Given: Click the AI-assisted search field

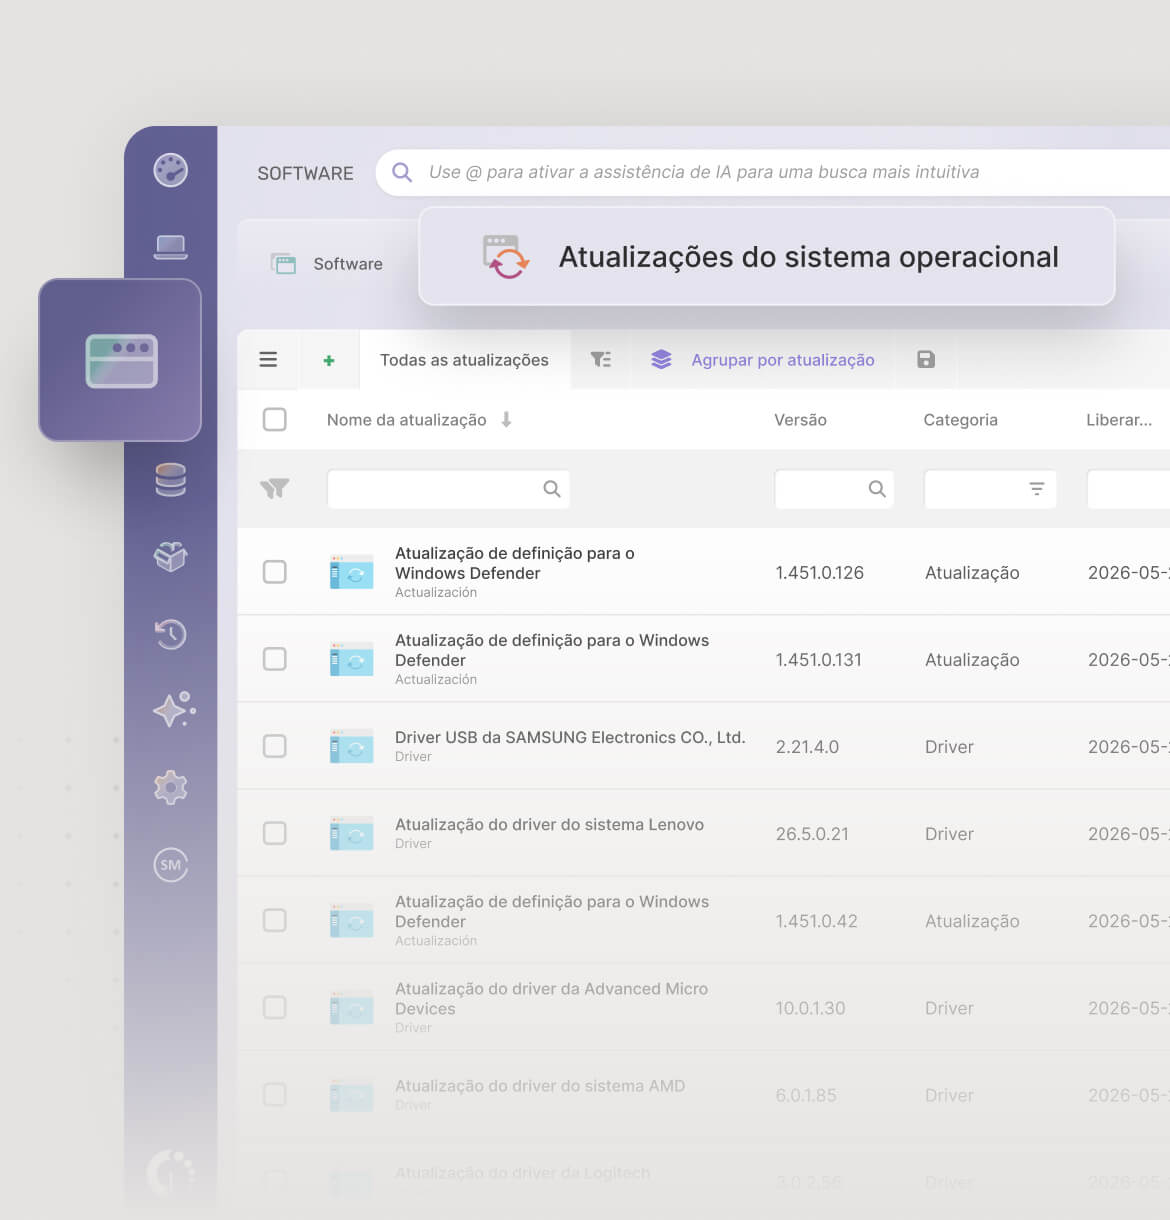Looking at the screenshot, I should 773,172.
